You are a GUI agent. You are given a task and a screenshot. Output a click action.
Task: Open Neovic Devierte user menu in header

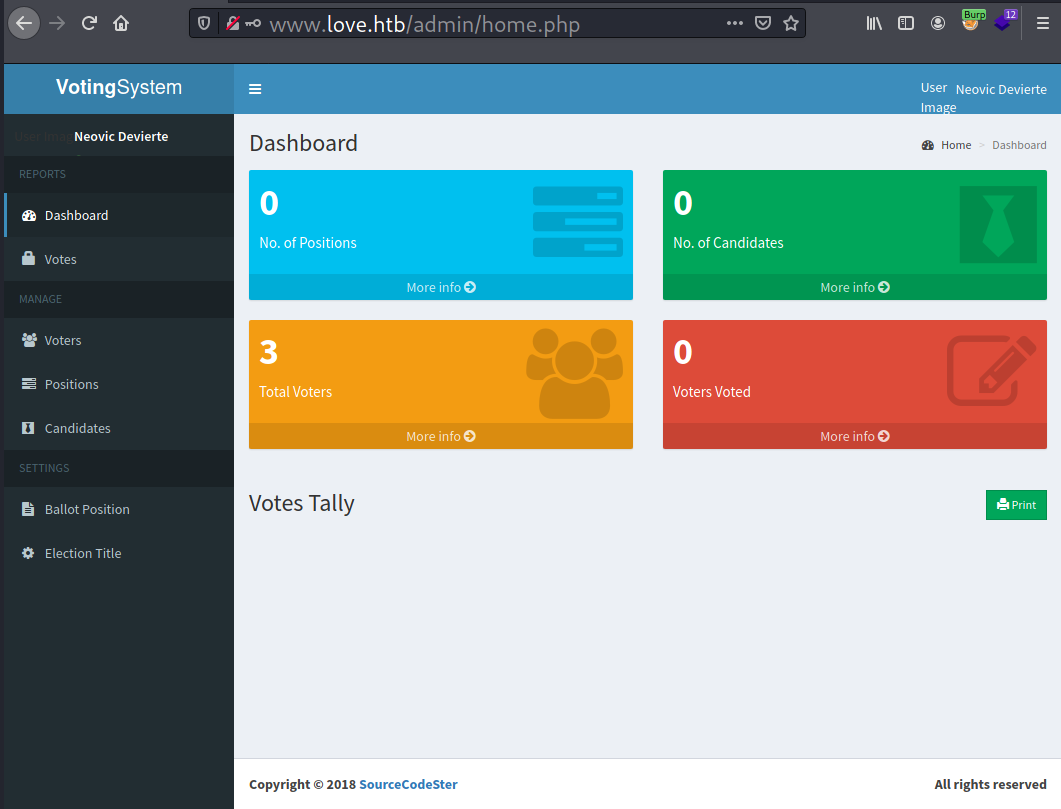(1000, 89)
